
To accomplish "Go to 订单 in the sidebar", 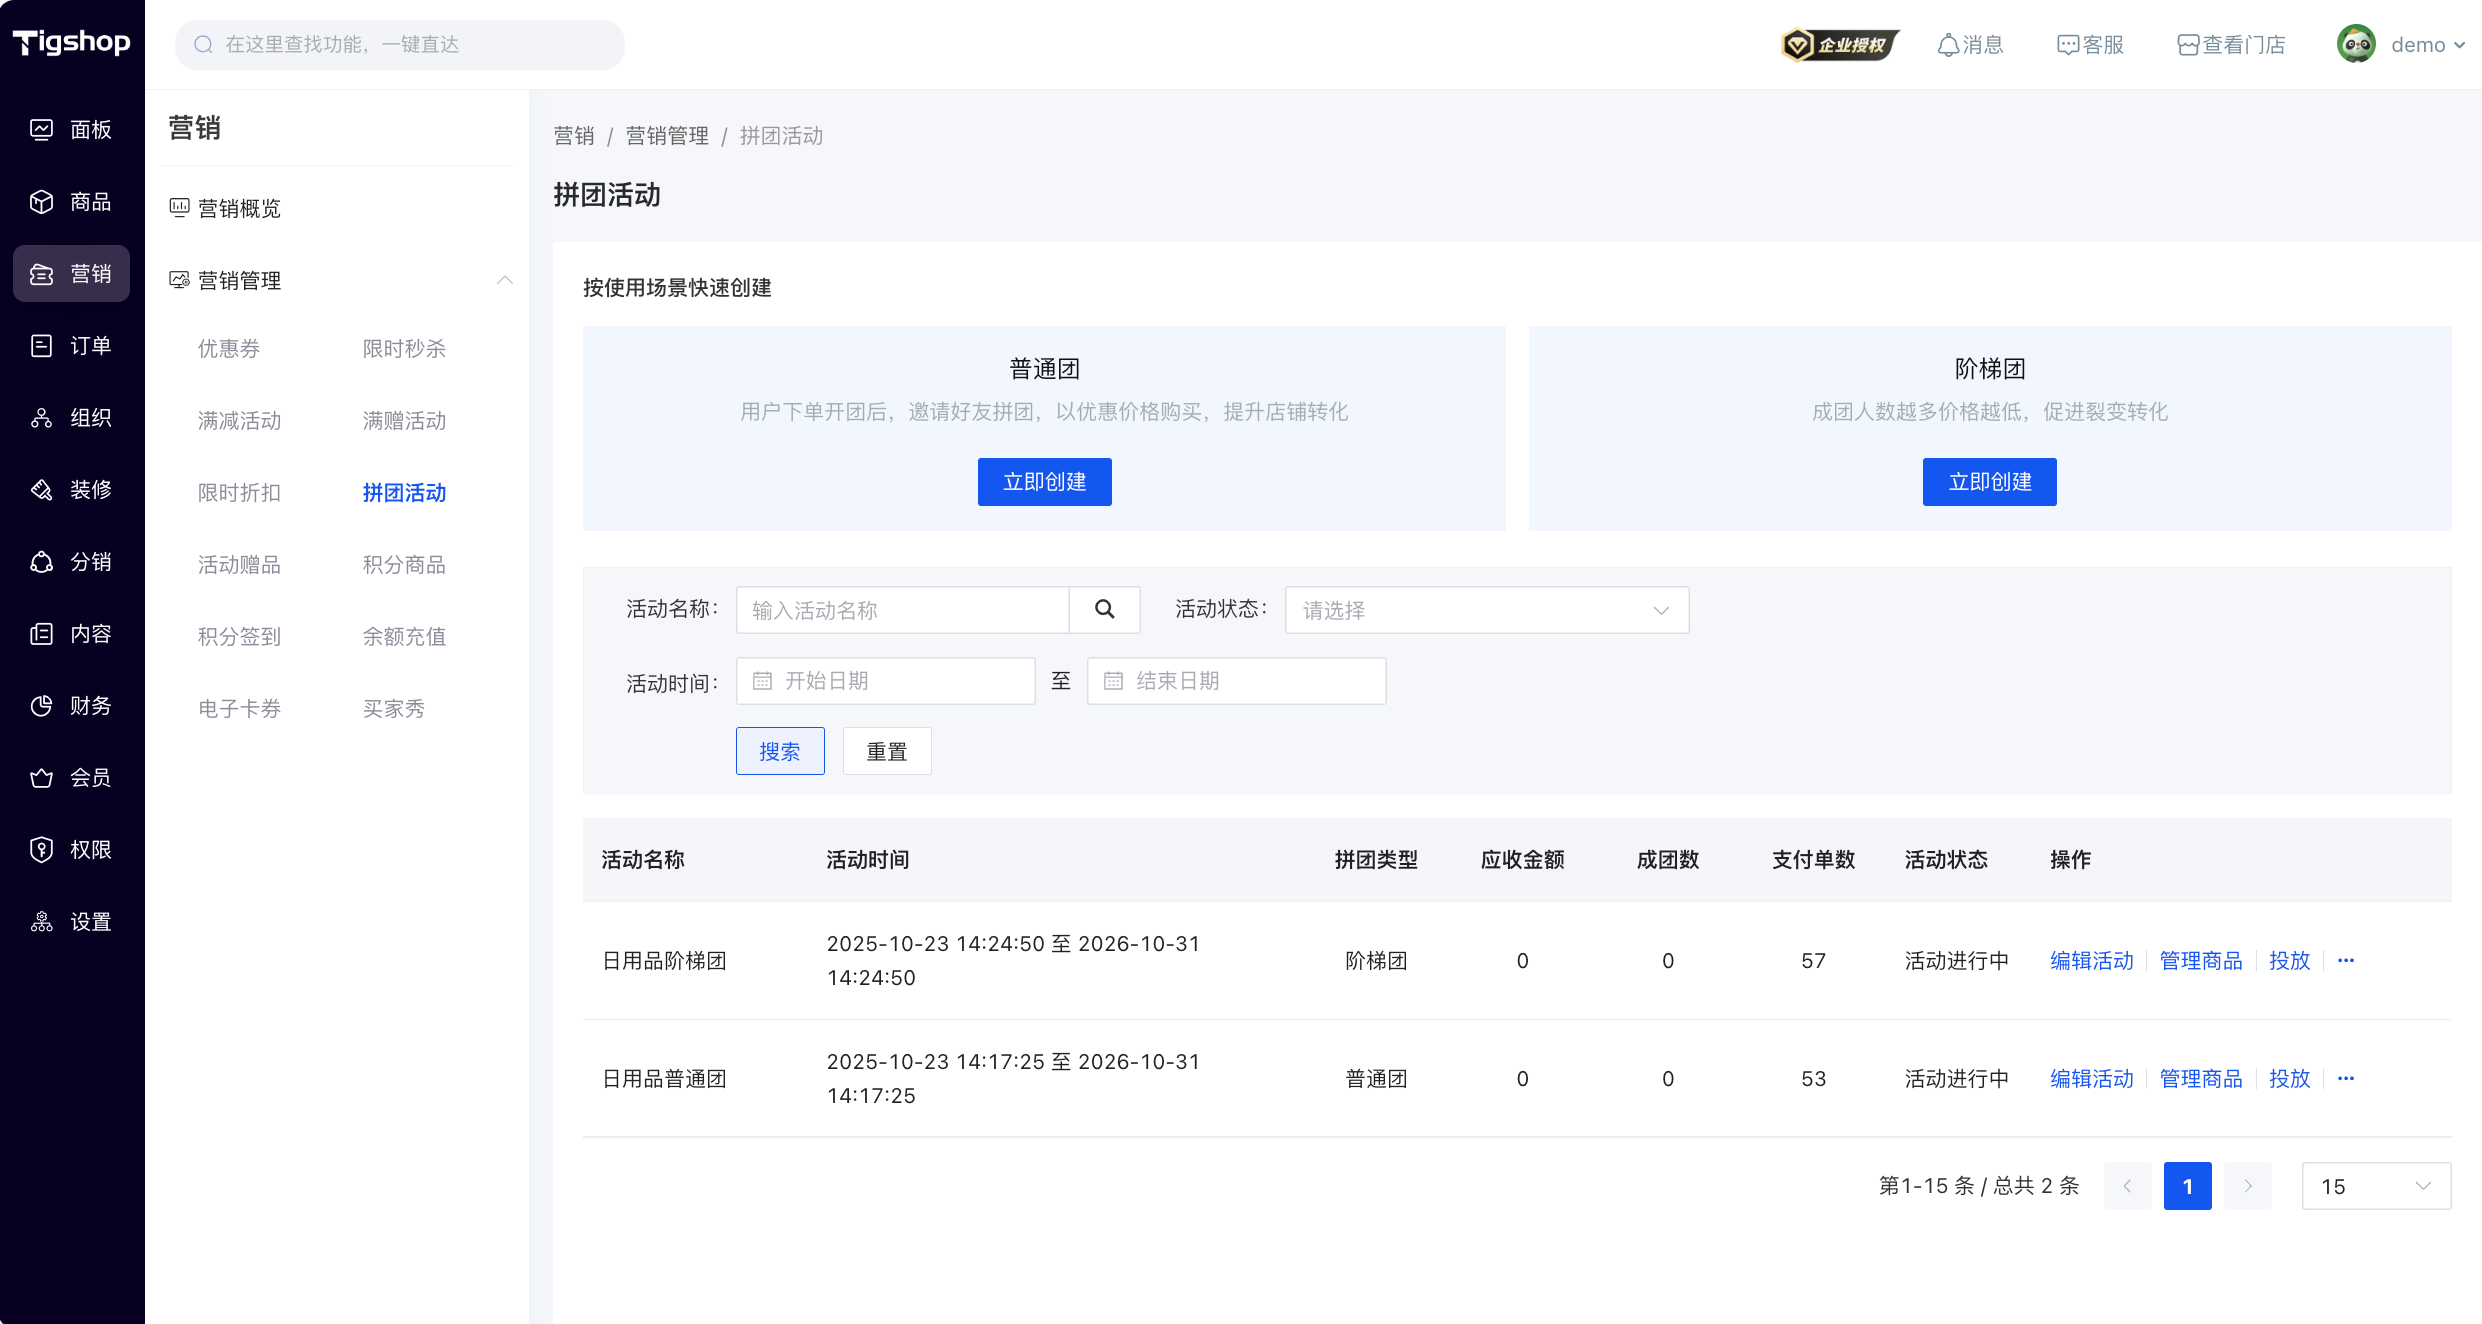I will coord(71,346).
